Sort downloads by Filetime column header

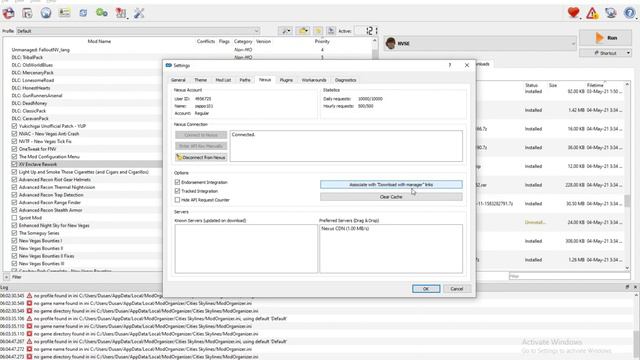coord(595,85)
